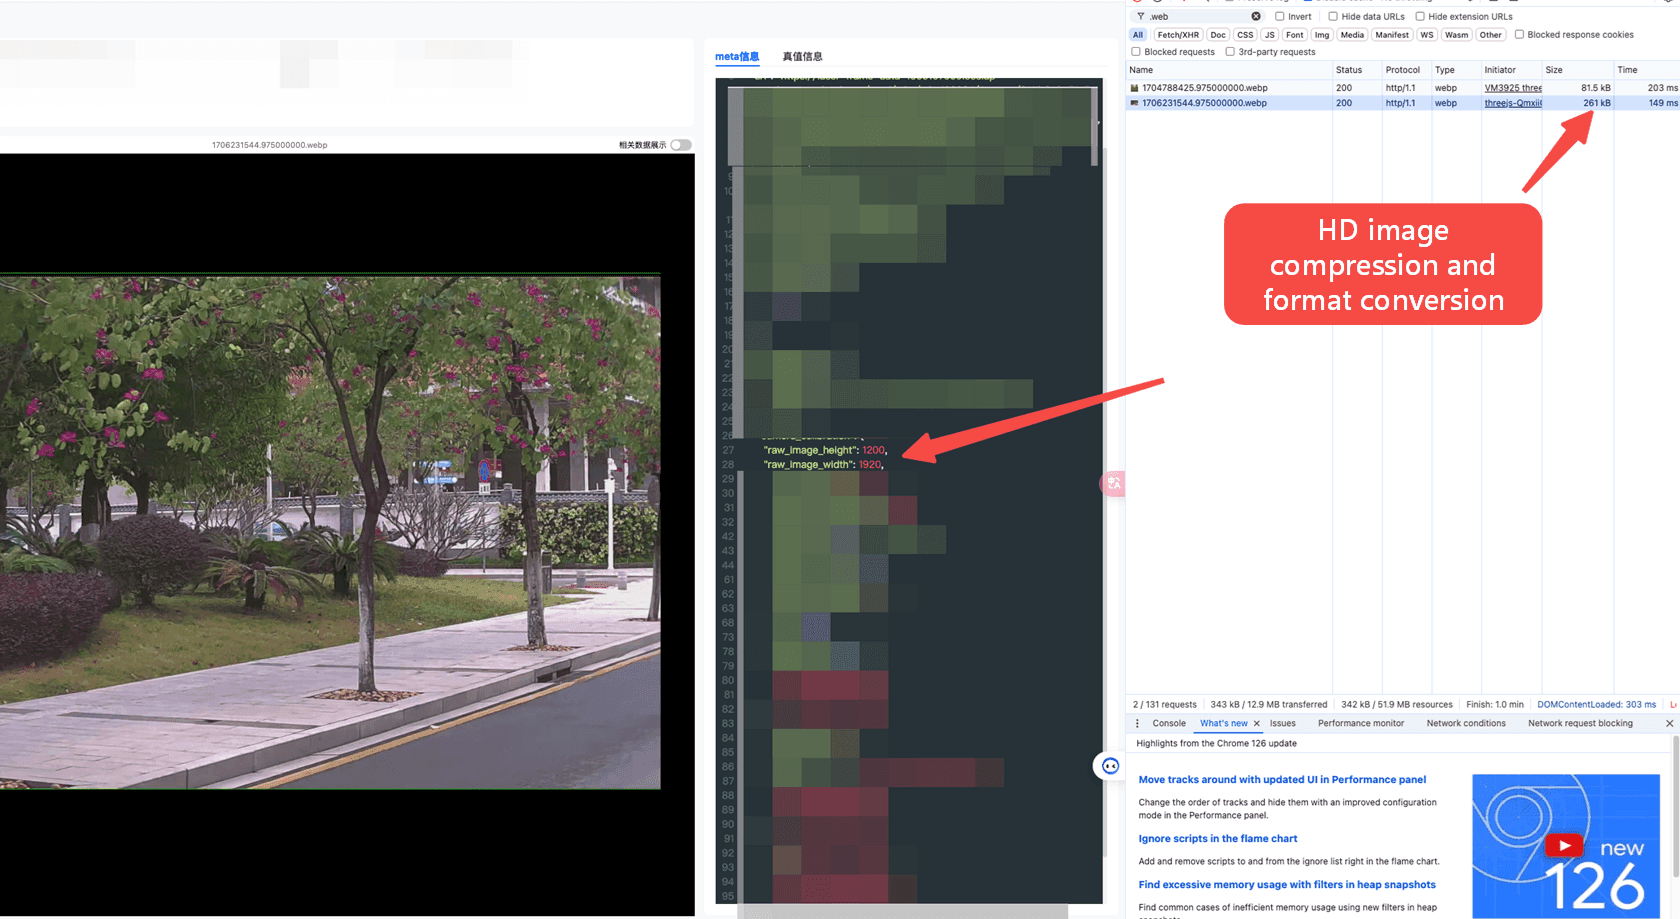
Task: Open the drawer three-dot menu
Action: pos(1137,723)
